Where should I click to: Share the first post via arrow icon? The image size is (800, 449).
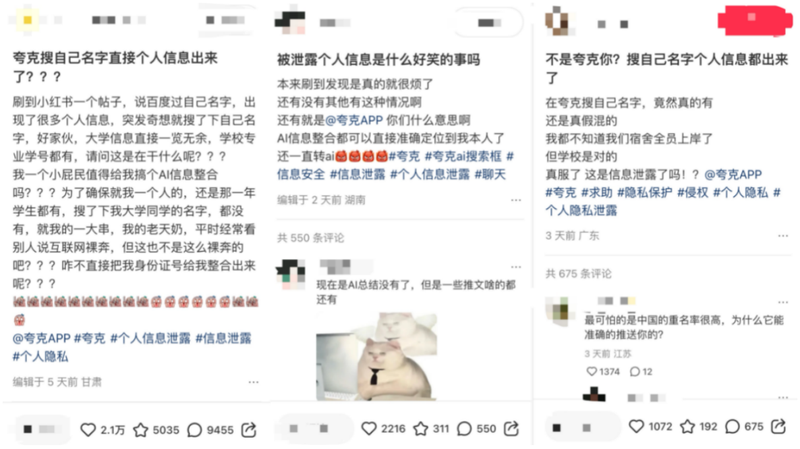(249, 430)
